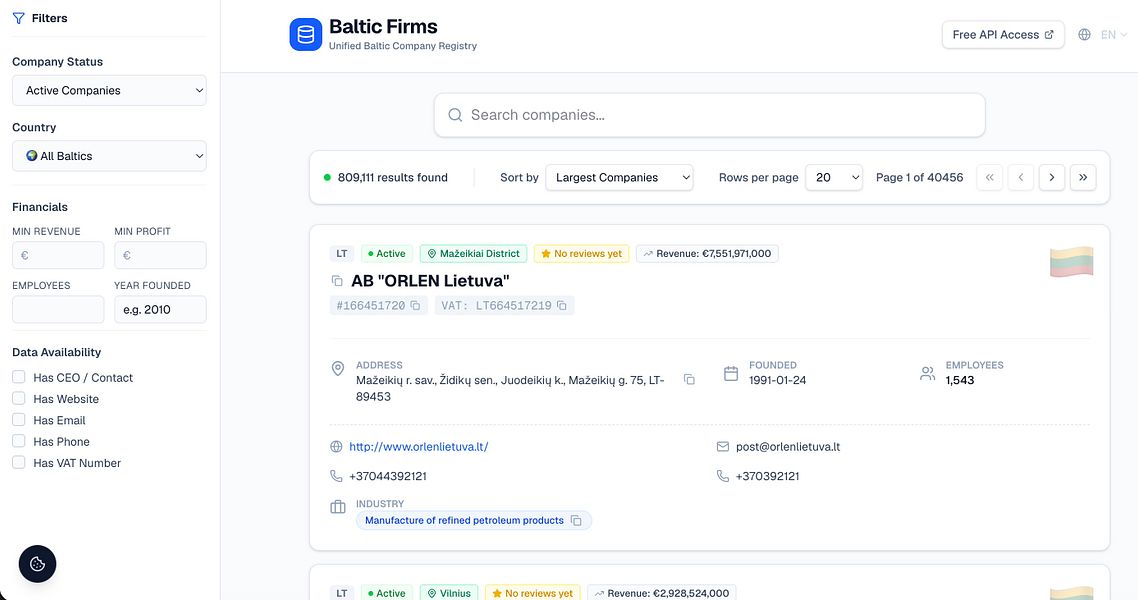1138x600 pixels.
Task: Click the Free API Access button
Action: pyautogui.click(x=1003, y=35)
